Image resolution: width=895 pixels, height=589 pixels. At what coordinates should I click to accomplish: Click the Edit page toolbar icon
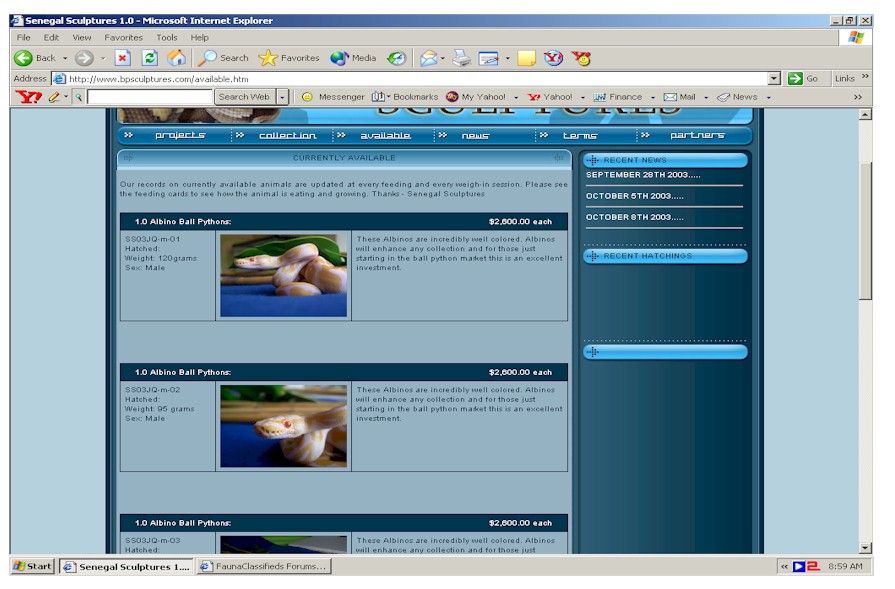[489, 58]
